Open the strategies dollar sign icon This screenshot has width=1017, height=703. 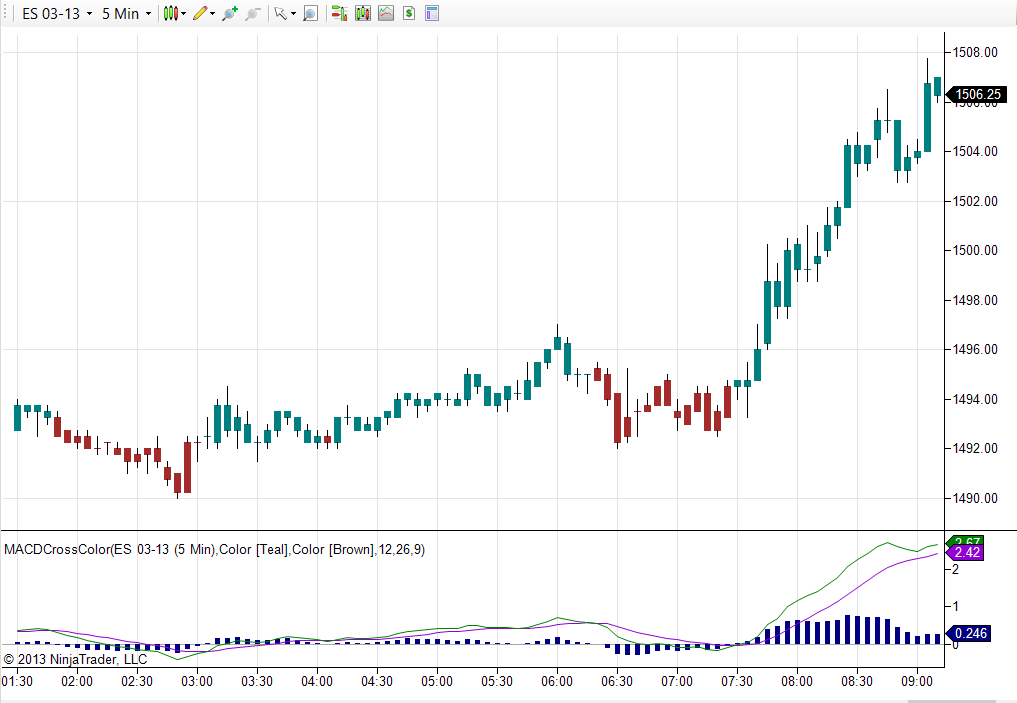tap(409, 13)
